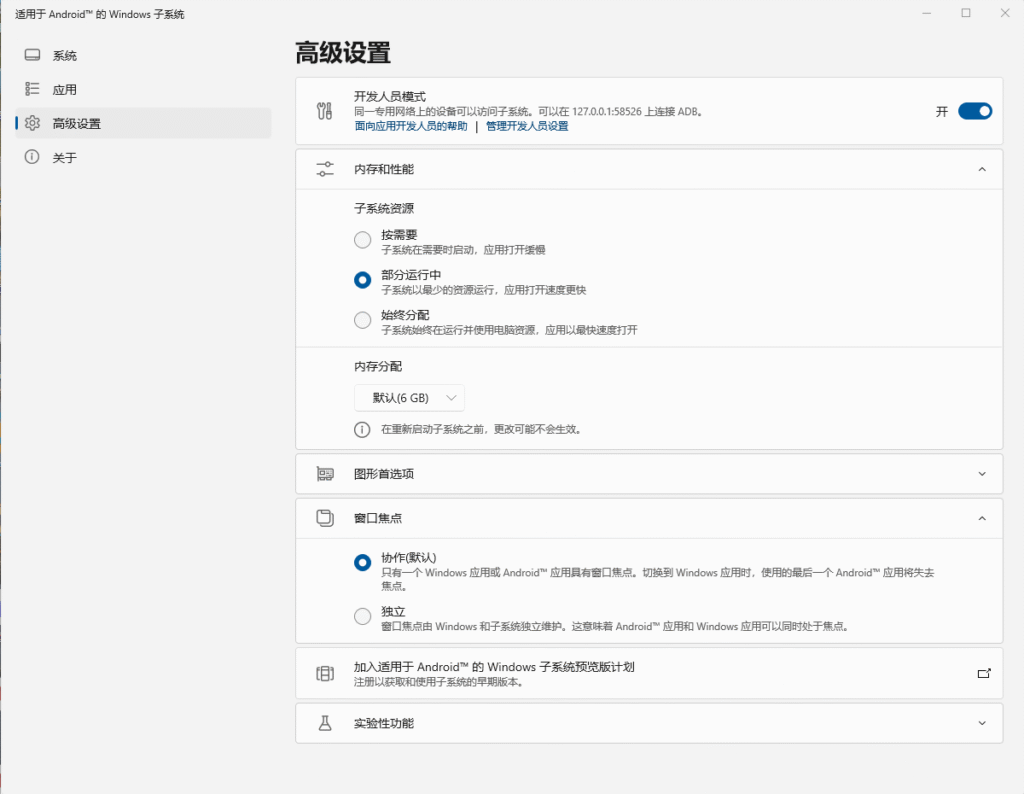
Task: Open external link icon for 预览版计划
Action: [x=983, y=674]
